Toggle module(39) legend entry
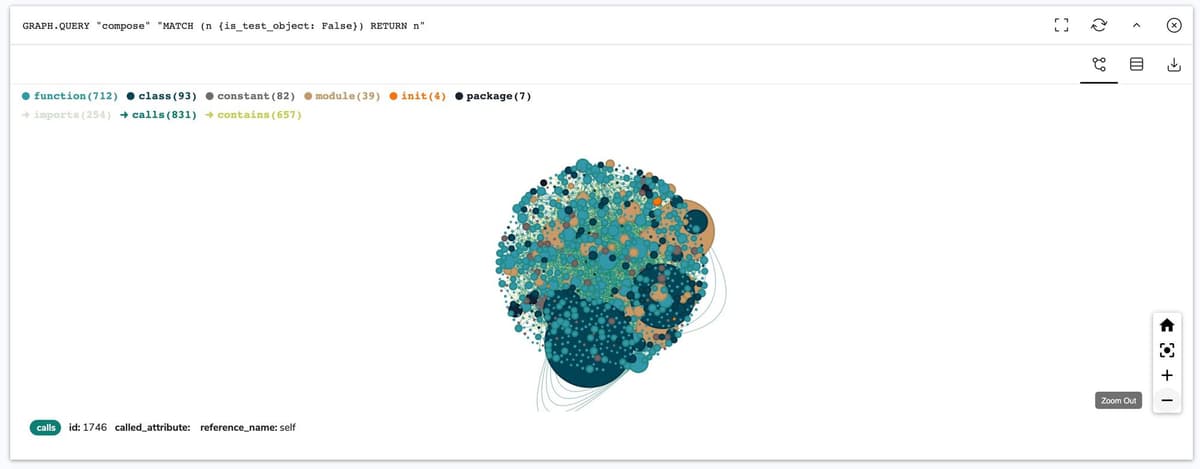 click(341, 96)
